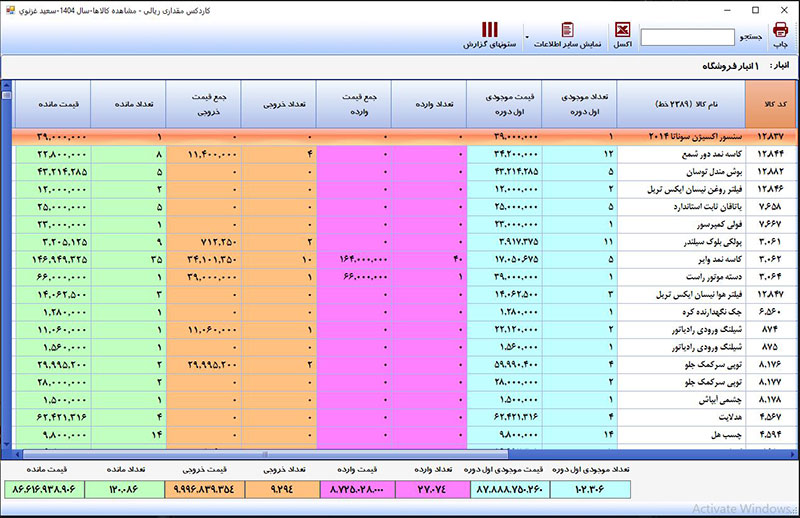The width and height of the screenshot is (800, 518).
Task: Select the item کاسه نمد وایر
Action: point(720,259)
